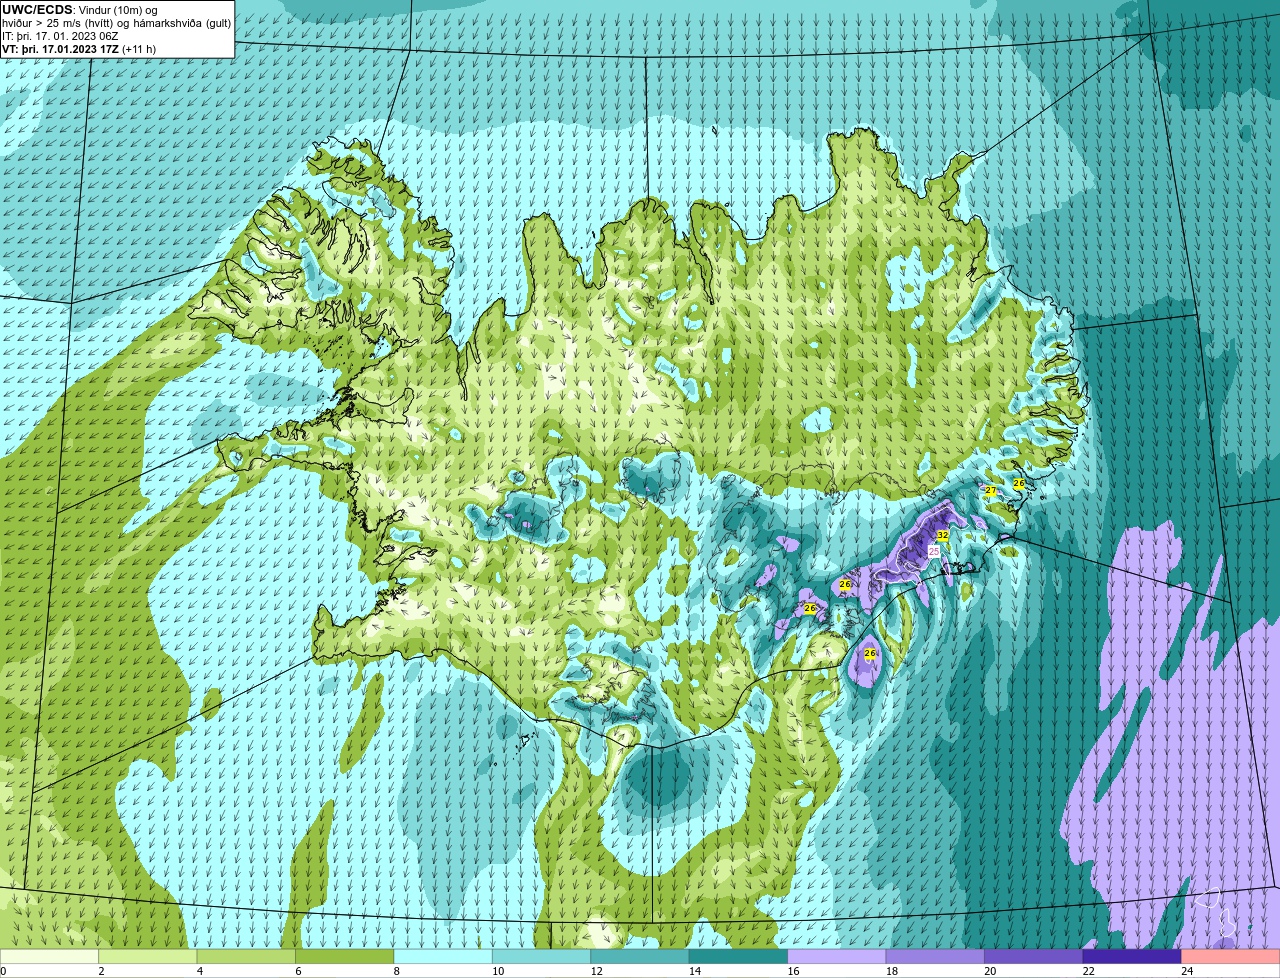
Task: Select the dark teal 14–16 m/s swatch
Action: click(739, 956)
